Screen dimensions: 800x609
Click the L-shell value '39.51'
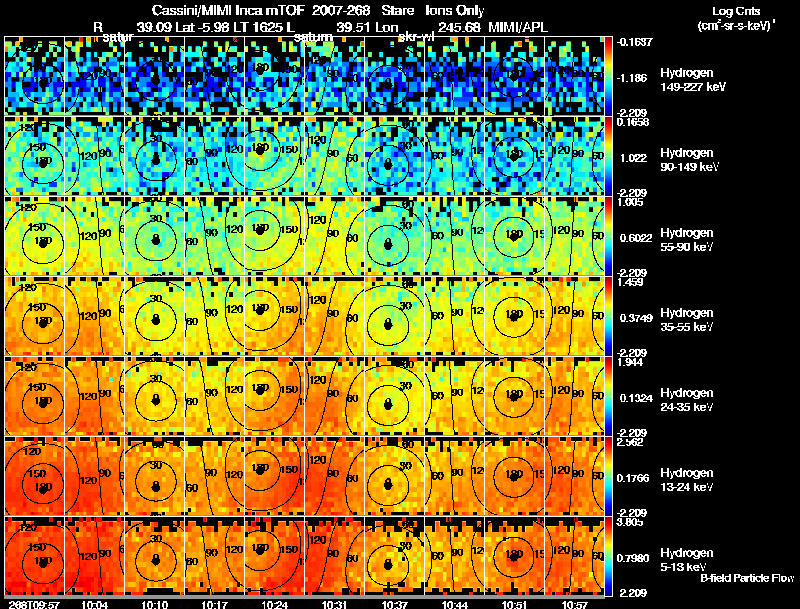[354, 28]
